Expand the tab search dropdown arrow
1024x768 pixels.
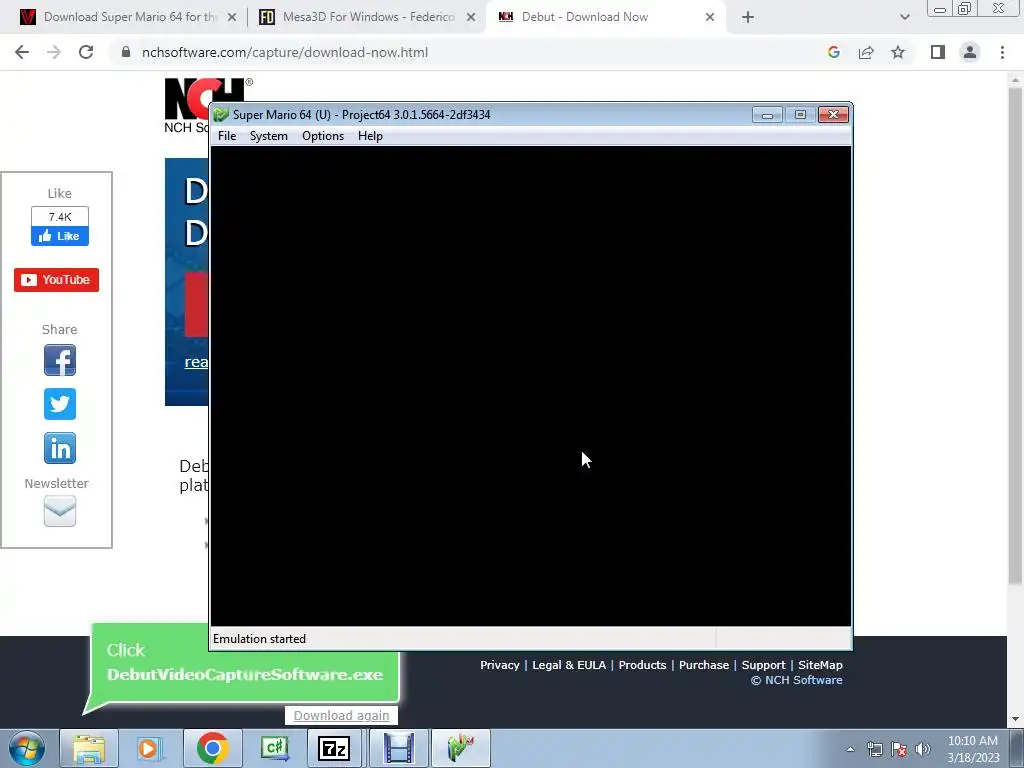click(x=904, y=17)
